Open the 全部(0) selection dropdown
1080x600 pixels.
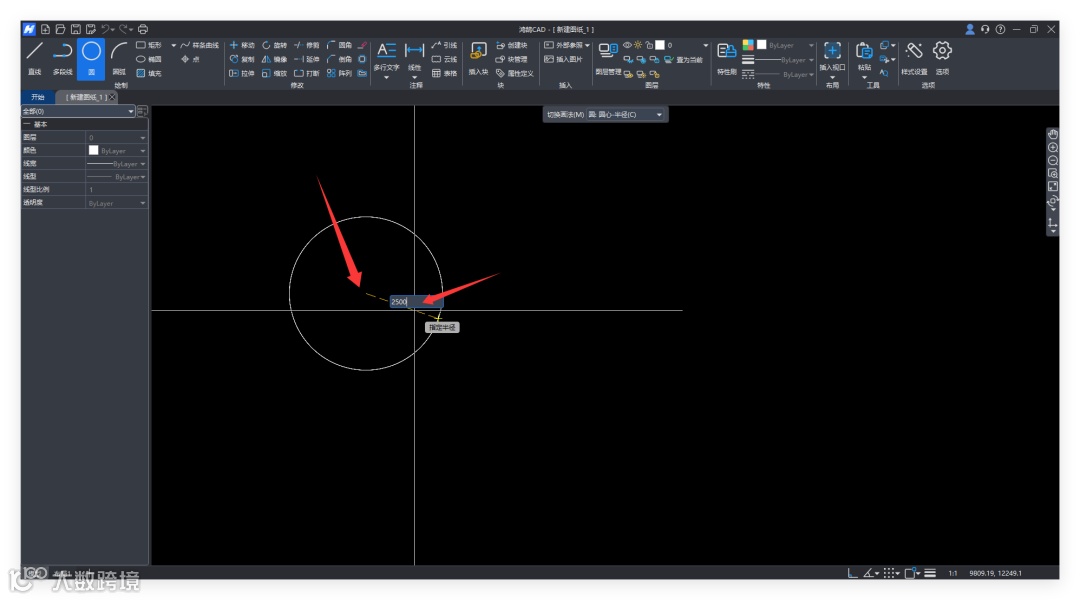(x=78, y=111)
